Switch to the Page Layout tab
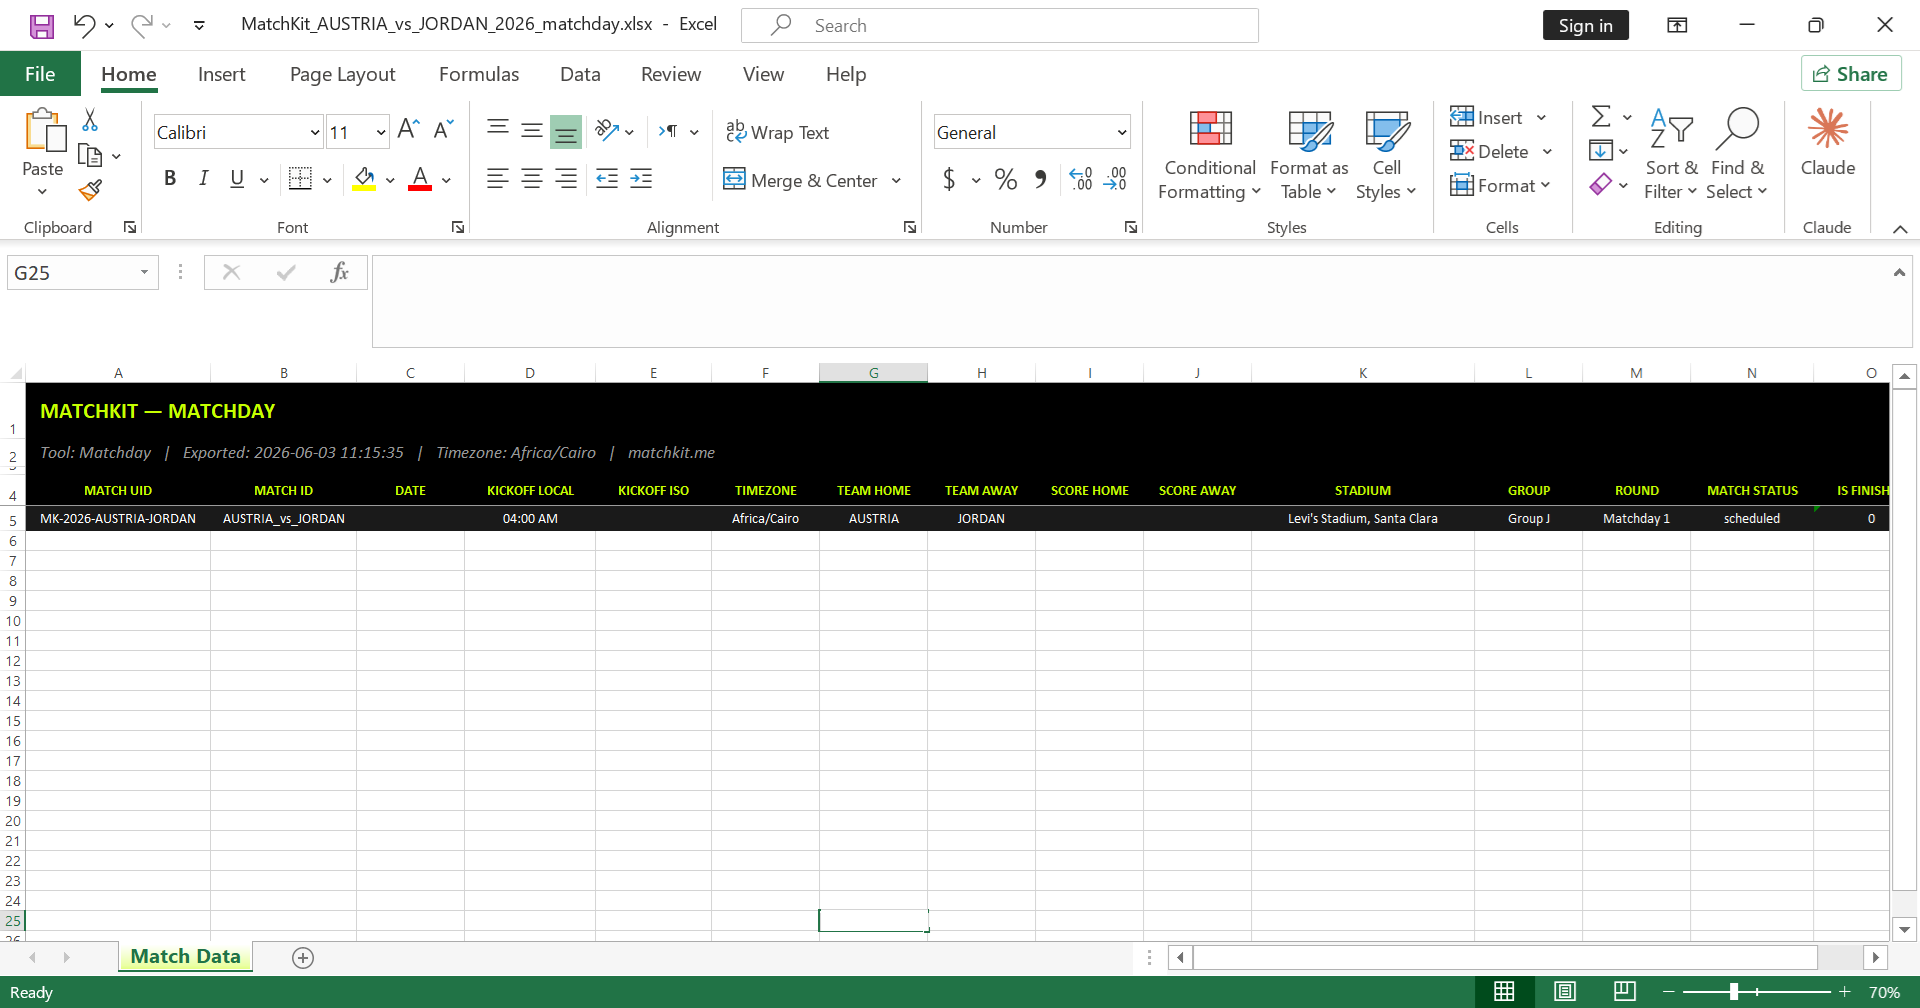 (342, 74)
